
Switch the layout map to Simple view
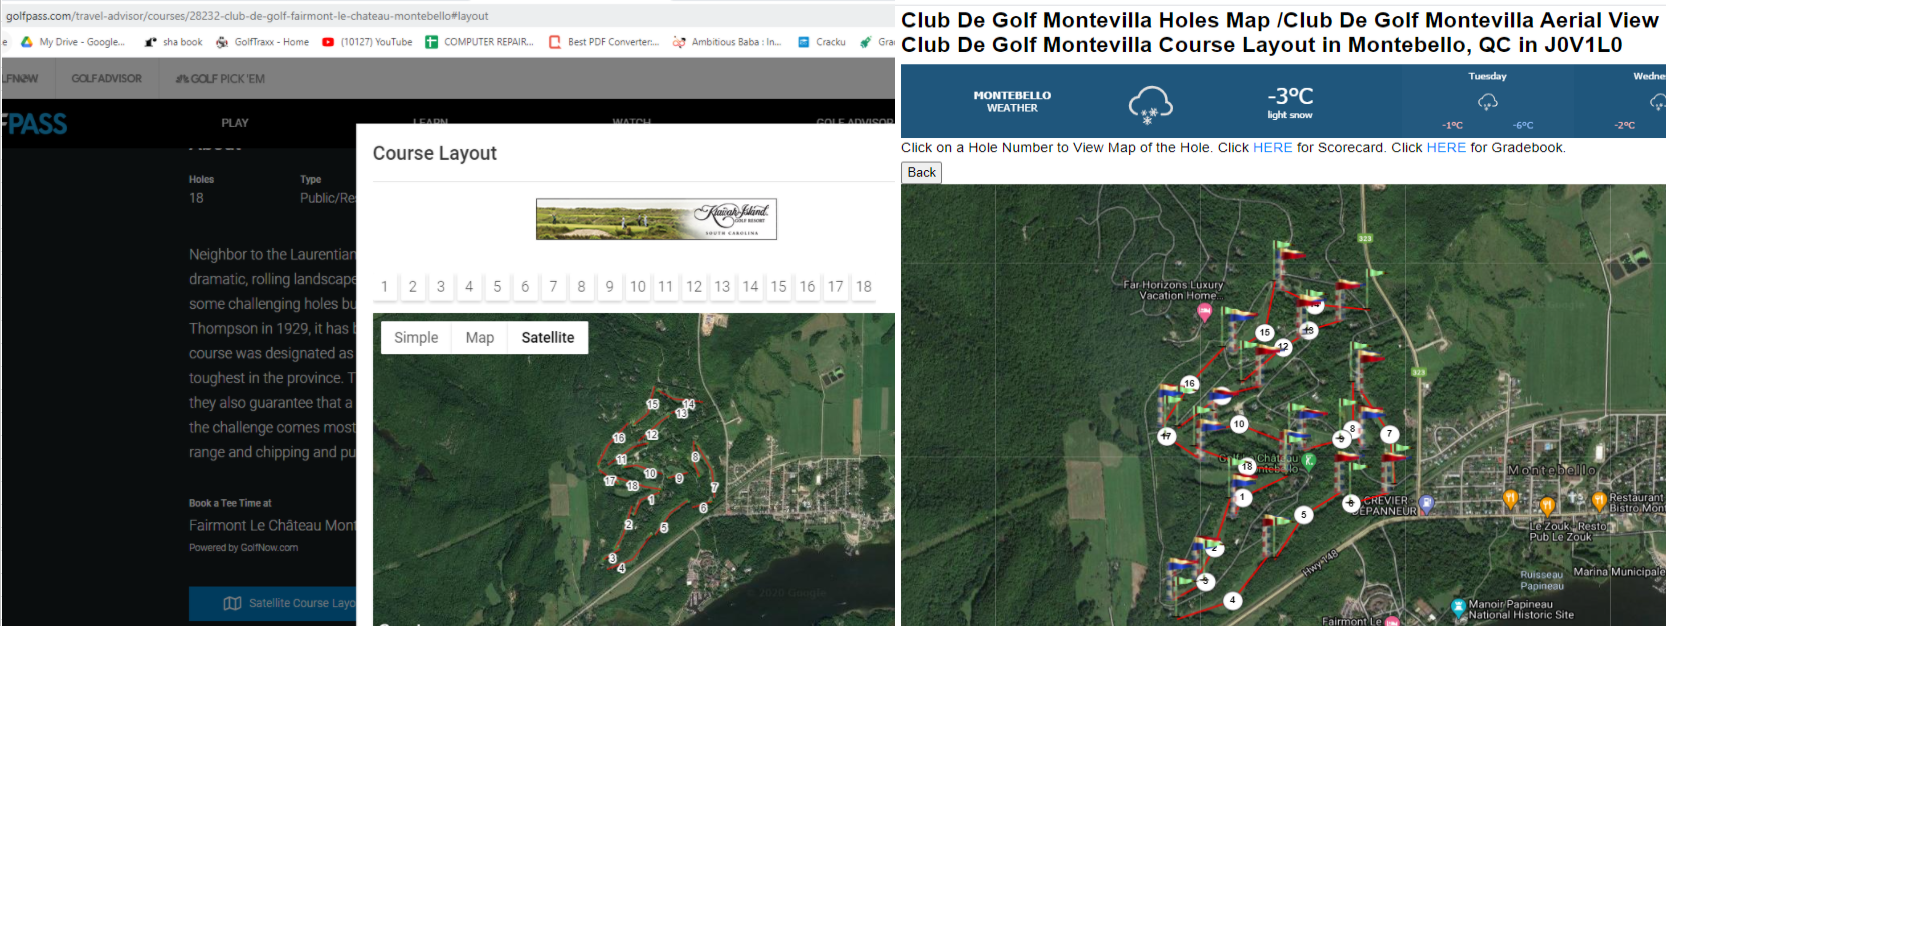pos(416,338)
